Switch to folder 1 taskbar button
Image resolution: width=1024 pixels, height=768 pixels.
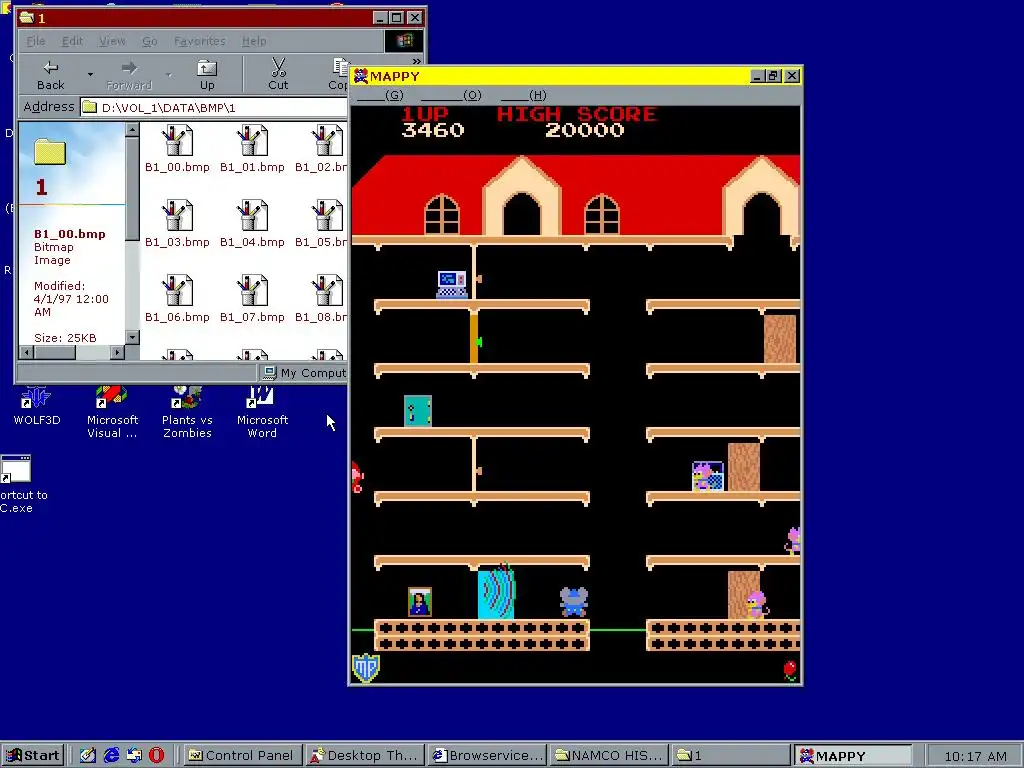[731, 756]
